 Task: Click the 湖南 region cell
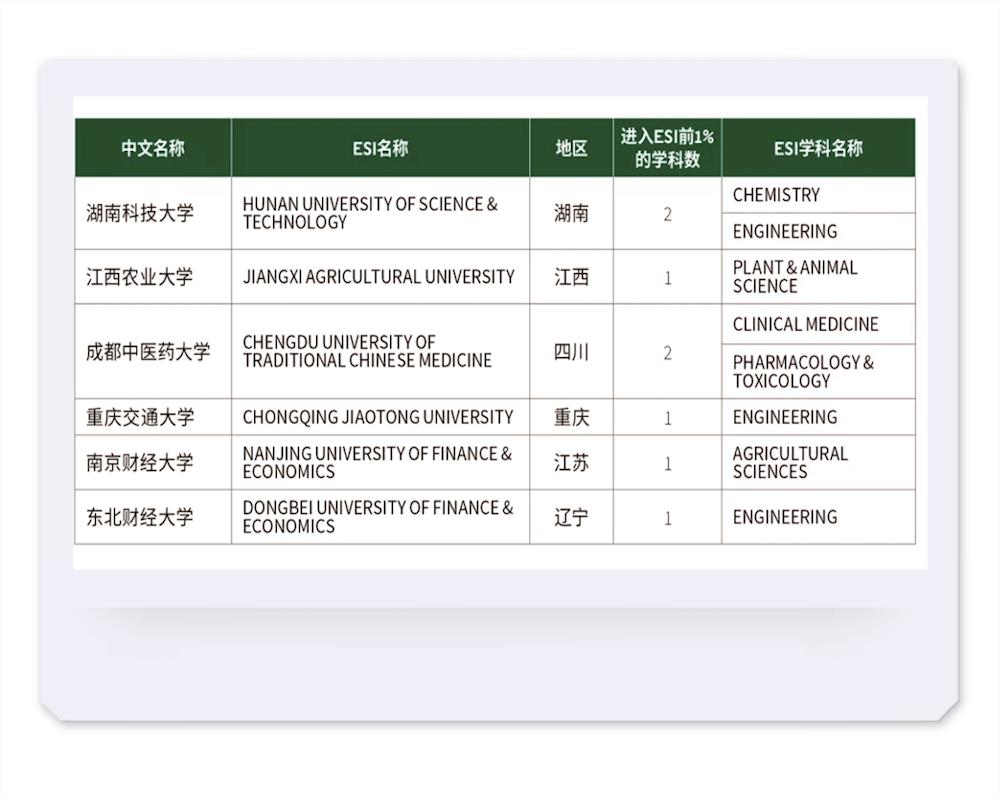coord(571,213)
